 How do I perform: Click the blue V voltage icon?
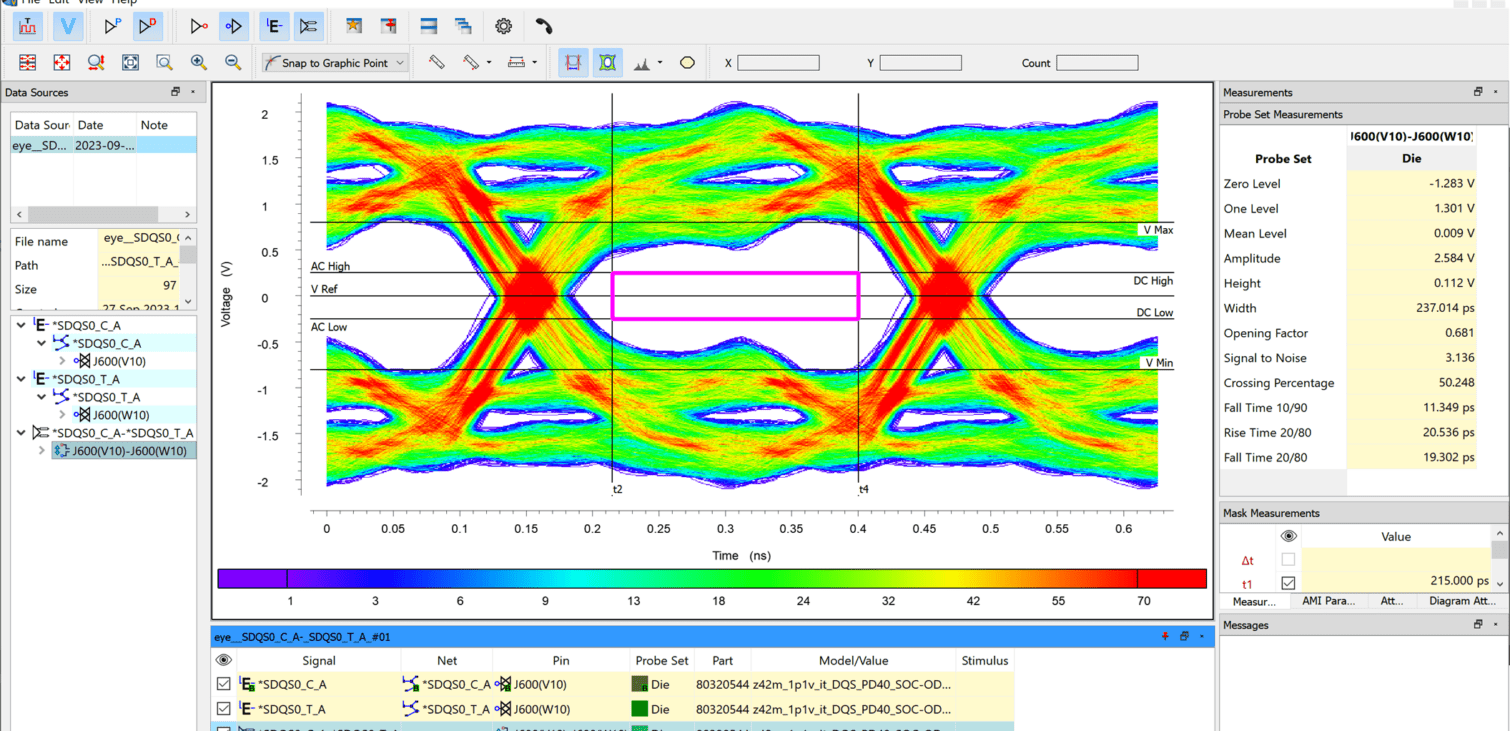coord(68,26)
